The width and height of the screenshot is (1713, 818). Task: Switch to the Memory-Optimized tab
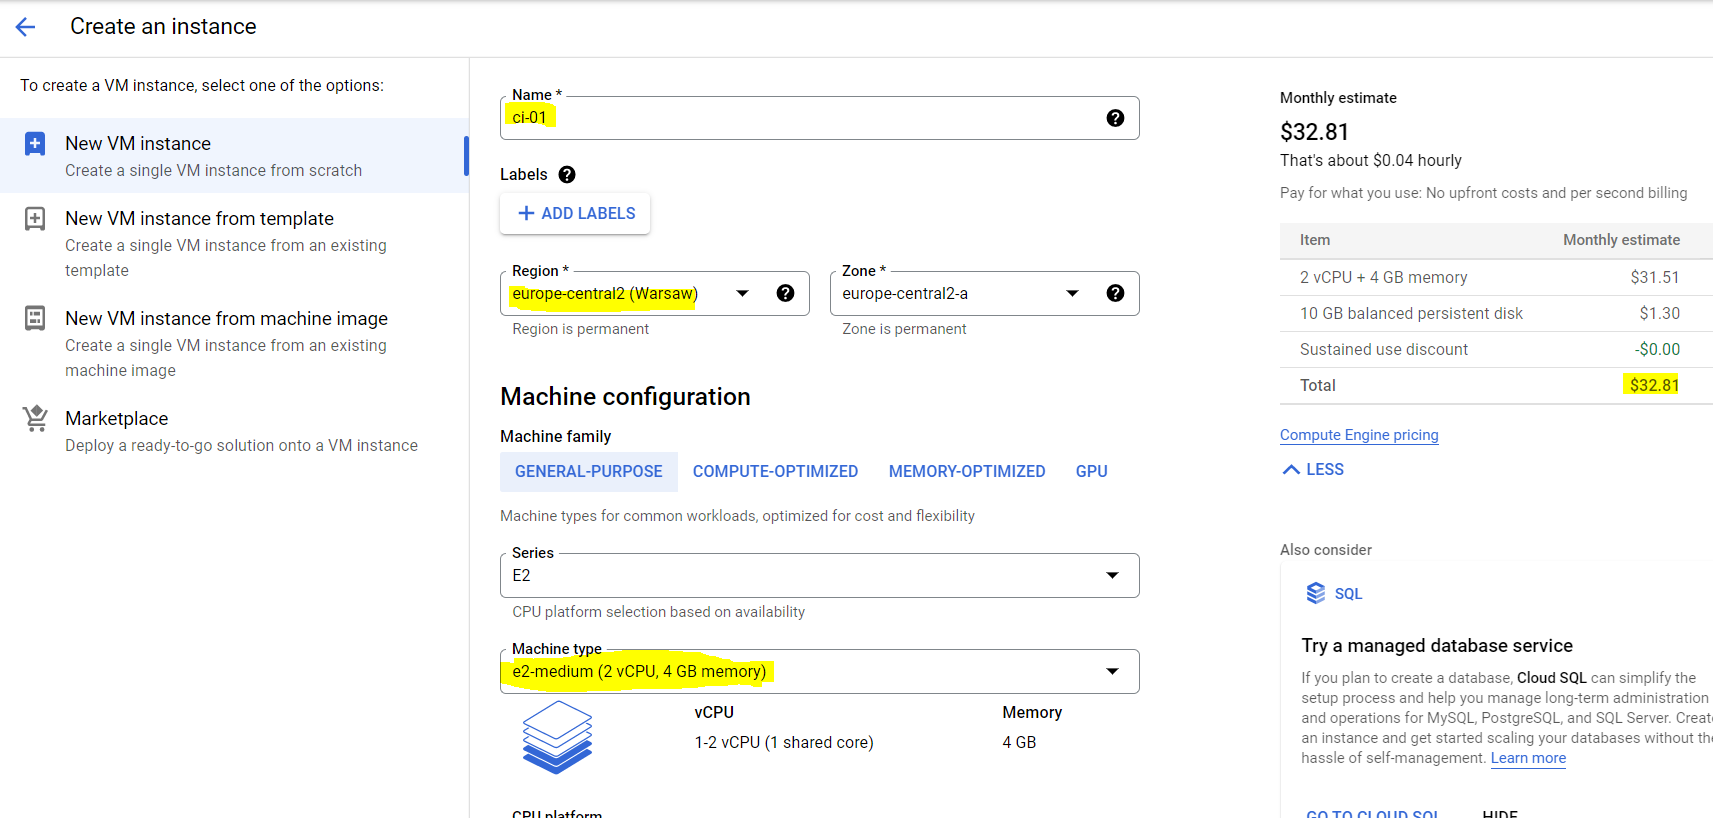pyautogui.click(x=967, y=471)
